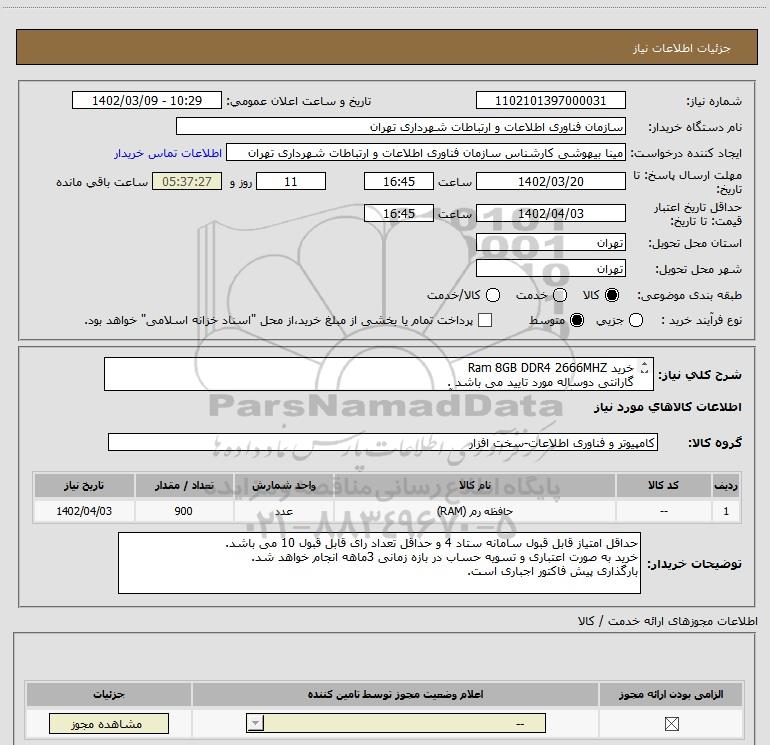Click the unit cell عدد
This screenshot has width=770, height=745.
[x=283, y=511]
